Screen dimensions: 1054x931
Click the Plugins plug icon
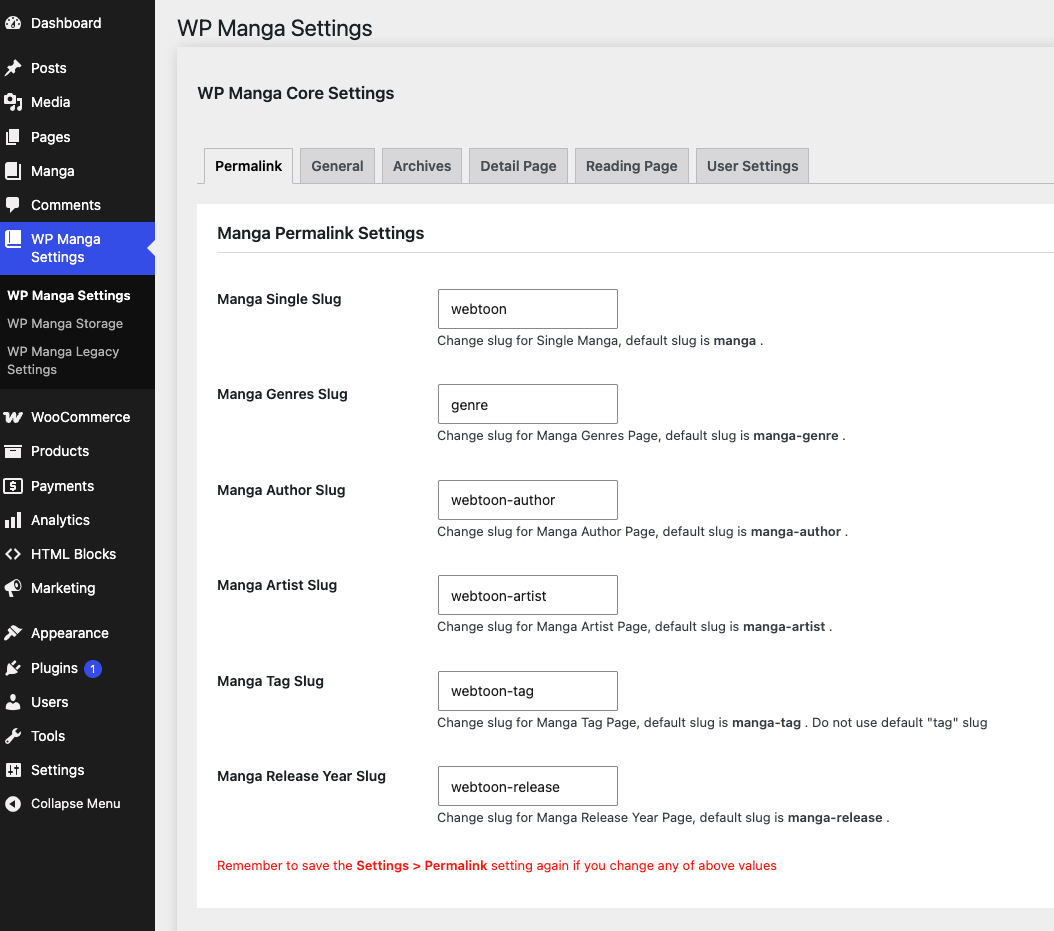13,668
